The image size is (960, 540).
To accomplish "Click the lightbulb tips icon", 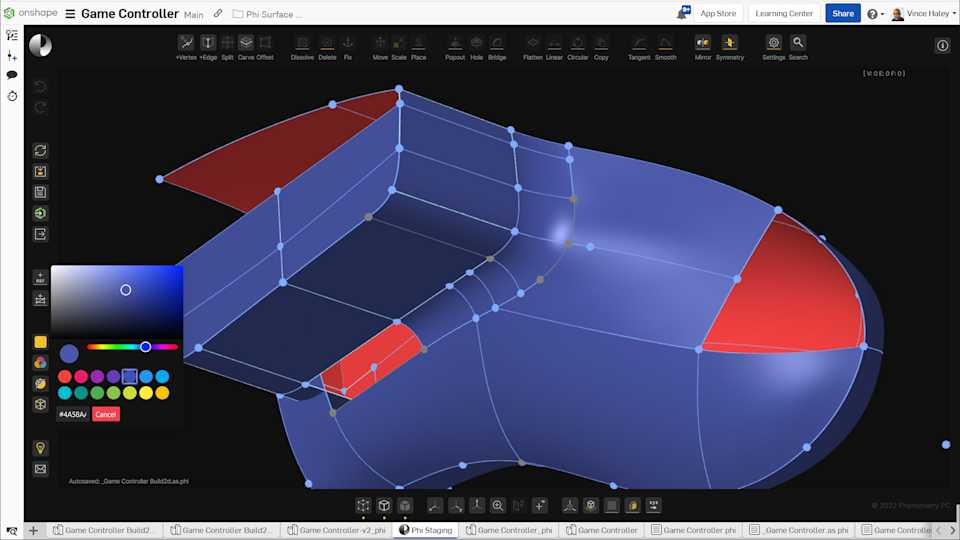I will (x=40, y=448).
